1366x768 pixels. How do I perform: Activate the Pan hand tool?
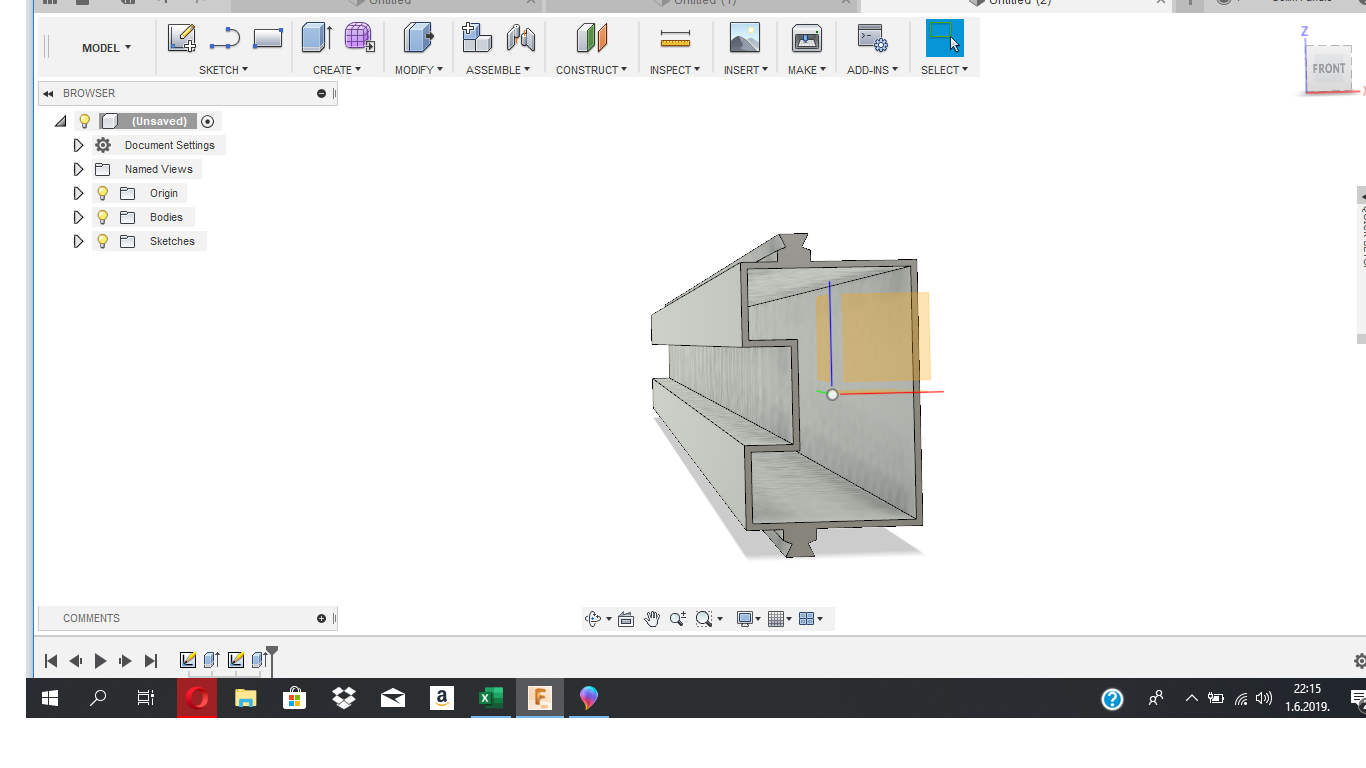[x=652, y=619]
